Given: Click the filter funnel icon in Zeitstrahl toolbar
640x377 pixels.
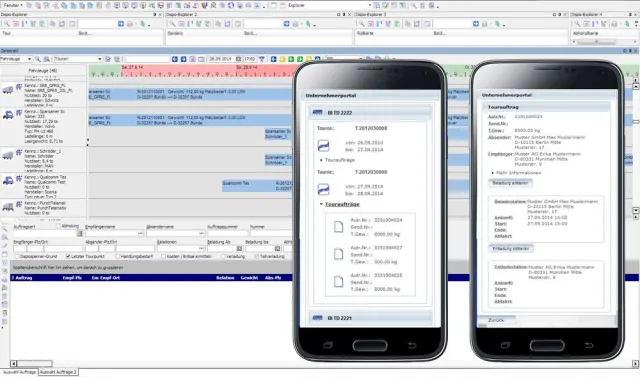Looking at the screenshot, I should pyautogui.click(x=262, y=59).
